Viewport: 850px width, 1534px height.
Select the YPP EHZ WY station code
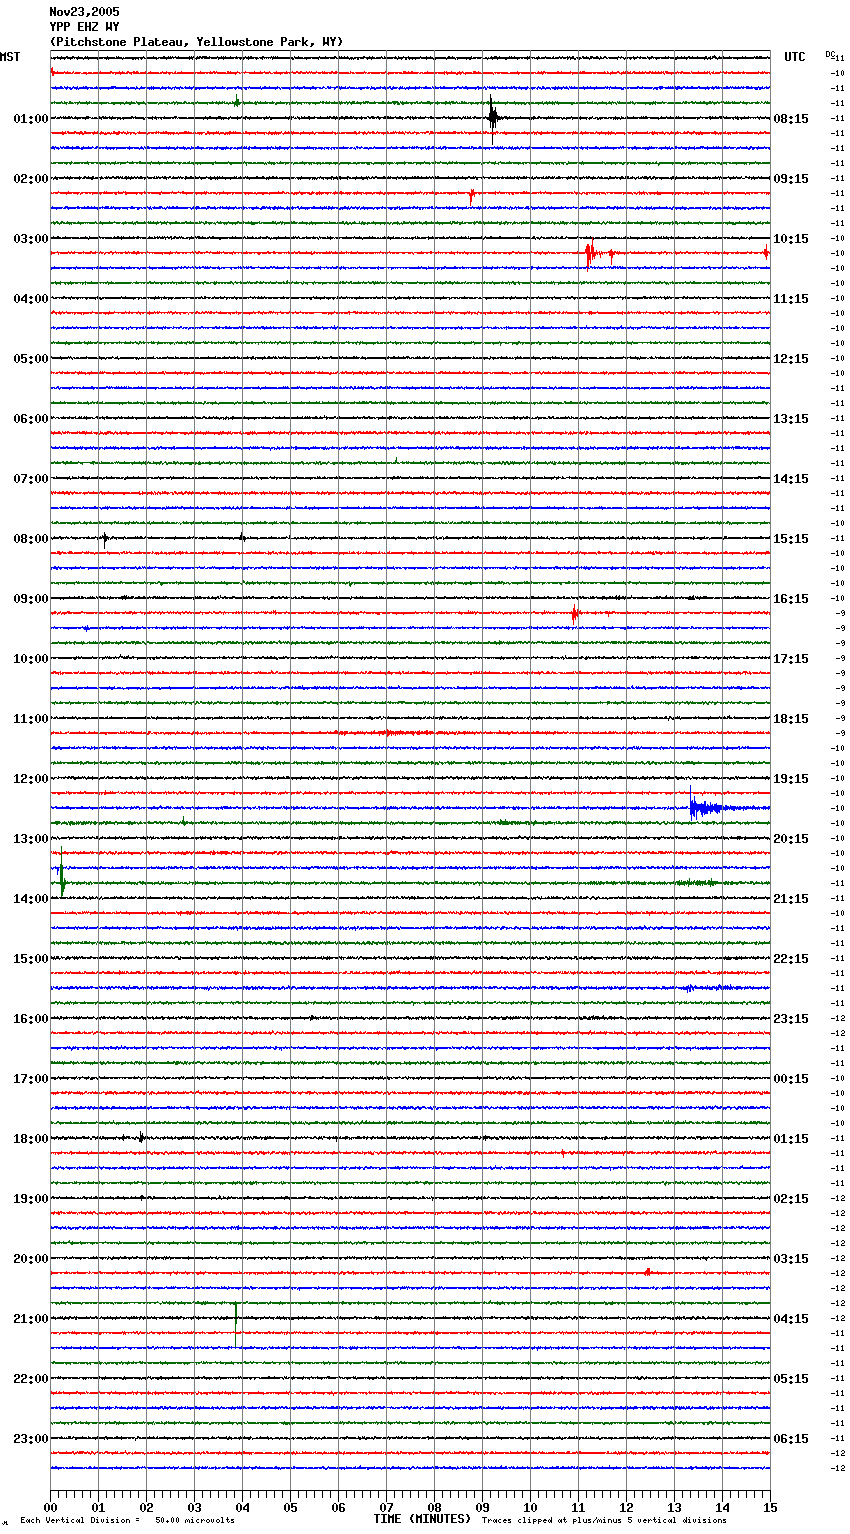click(84, 27)
